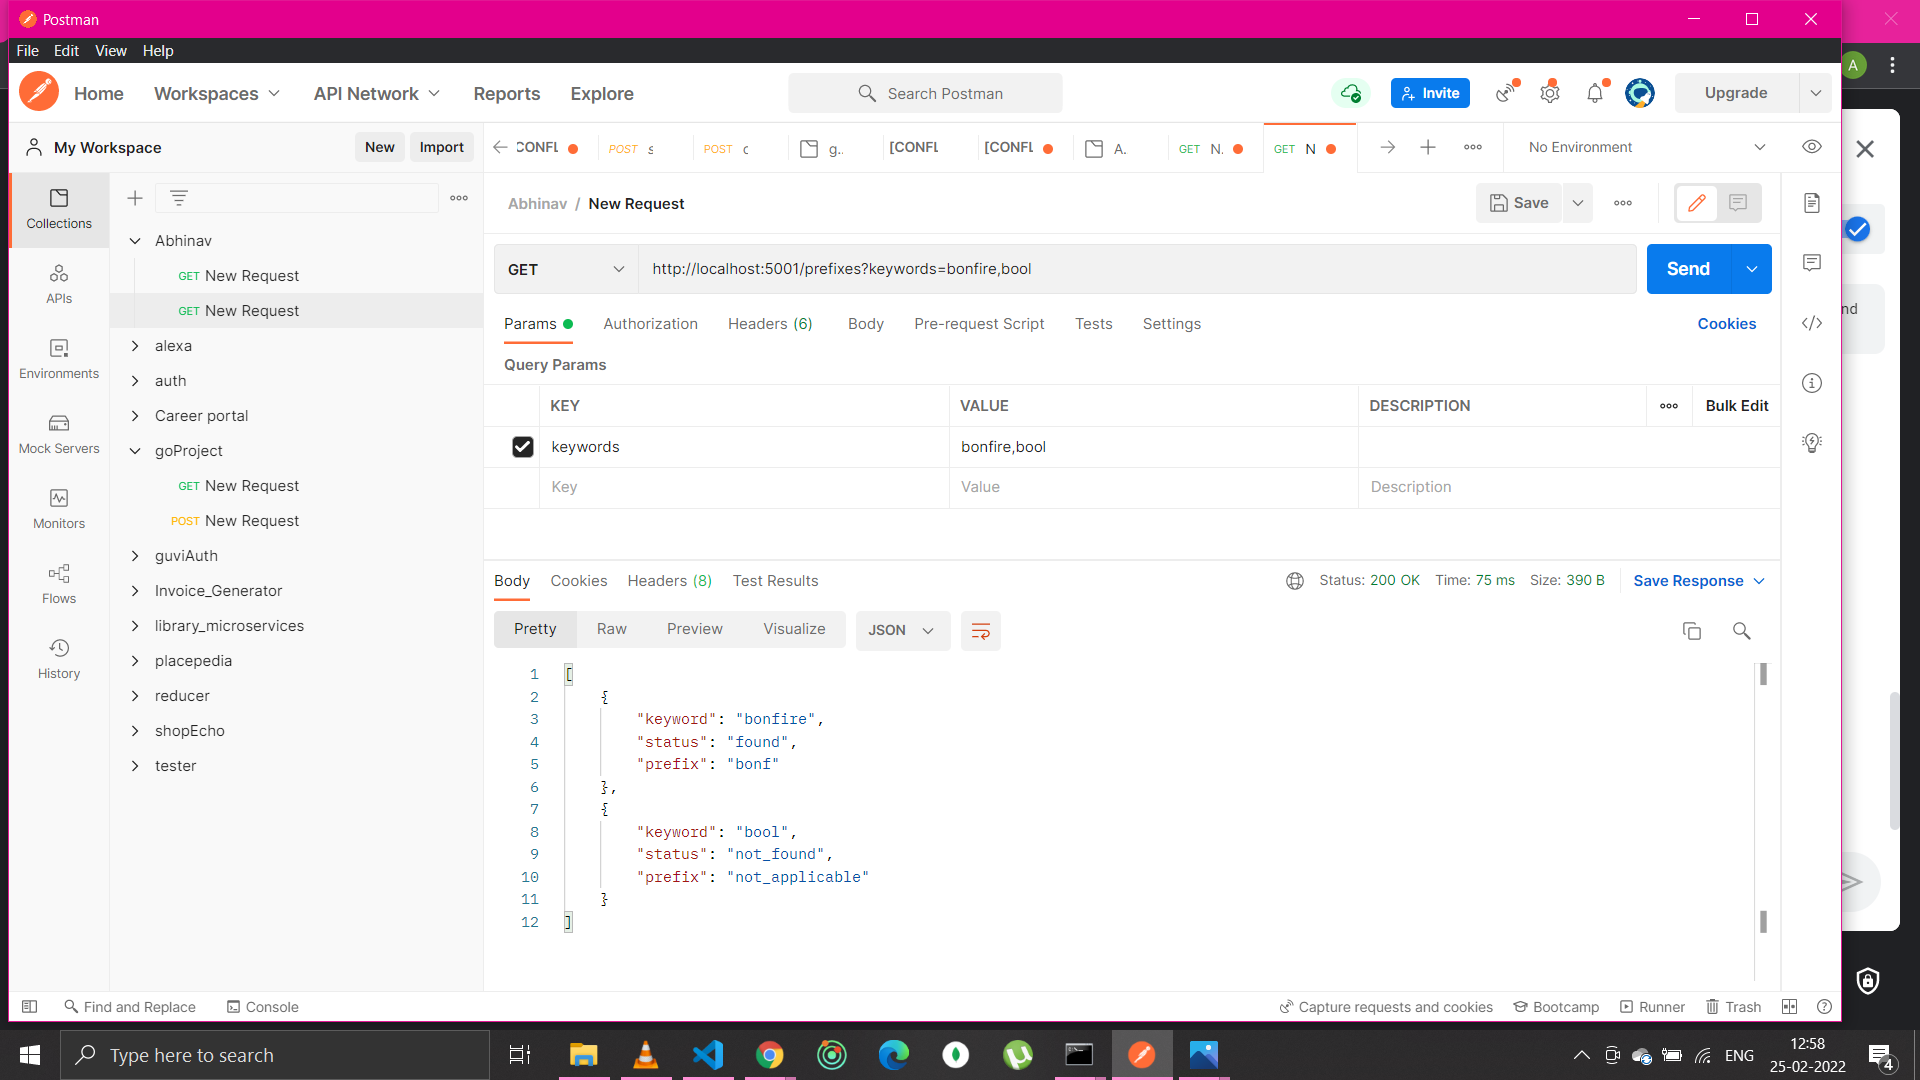Open the View menu
This screenshot has height=1080, width=1920.
110,51
